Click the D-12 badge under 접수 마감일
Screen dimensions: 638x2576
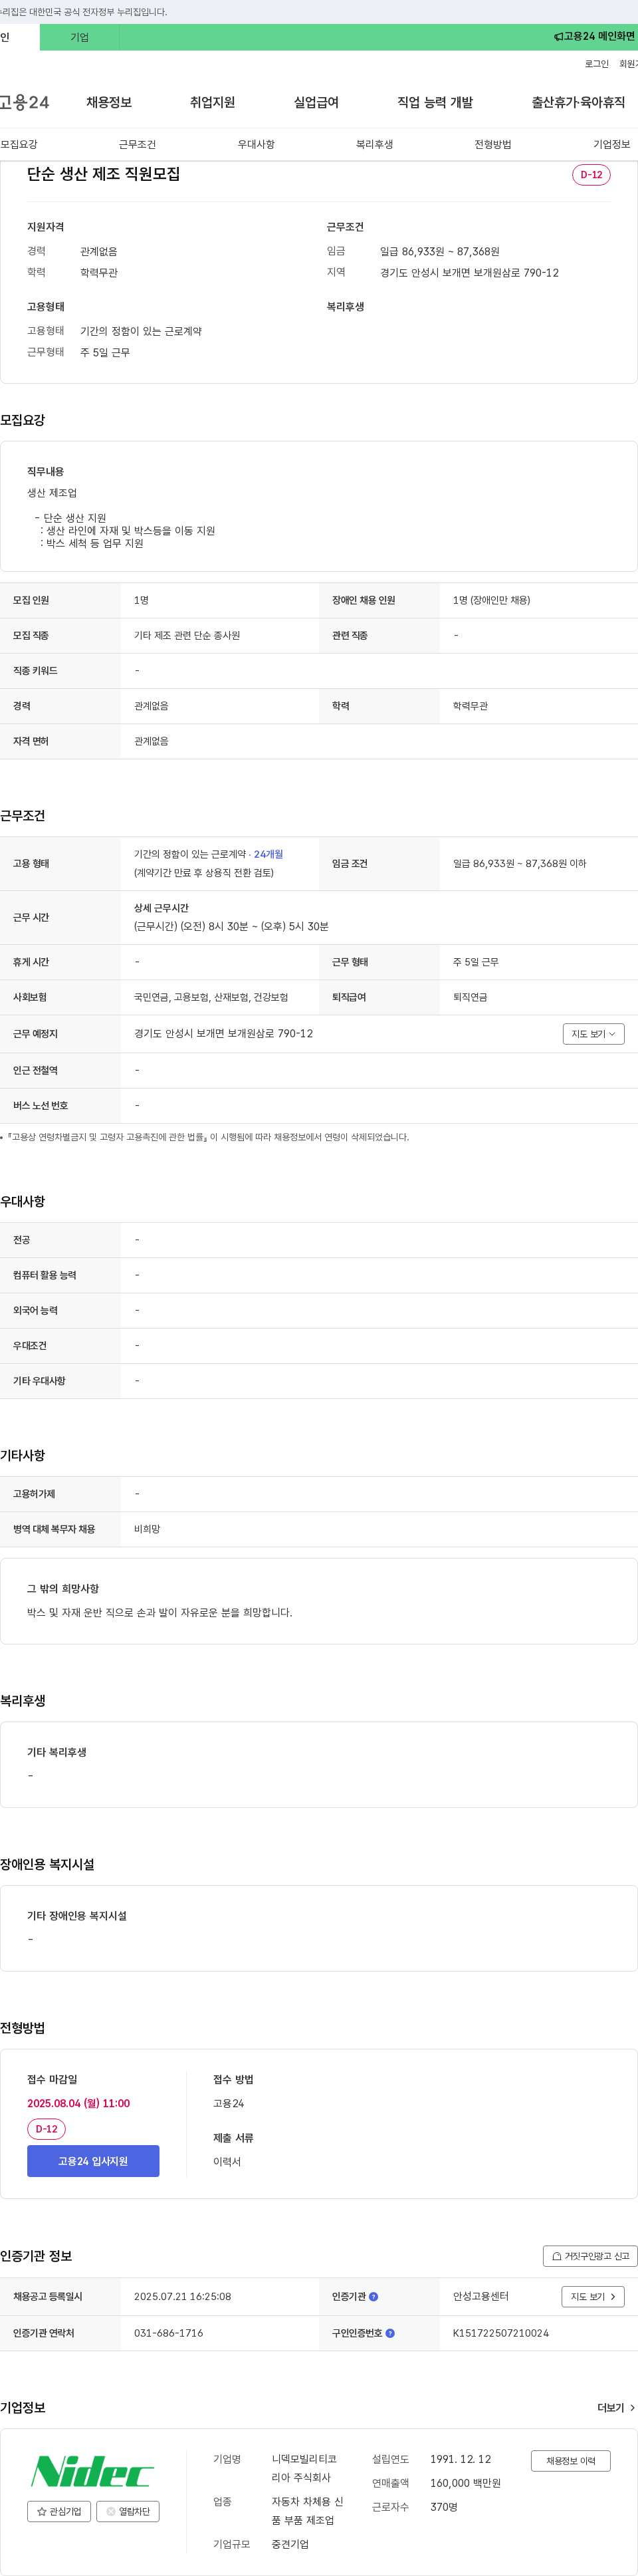click(x=46, y=2129)
